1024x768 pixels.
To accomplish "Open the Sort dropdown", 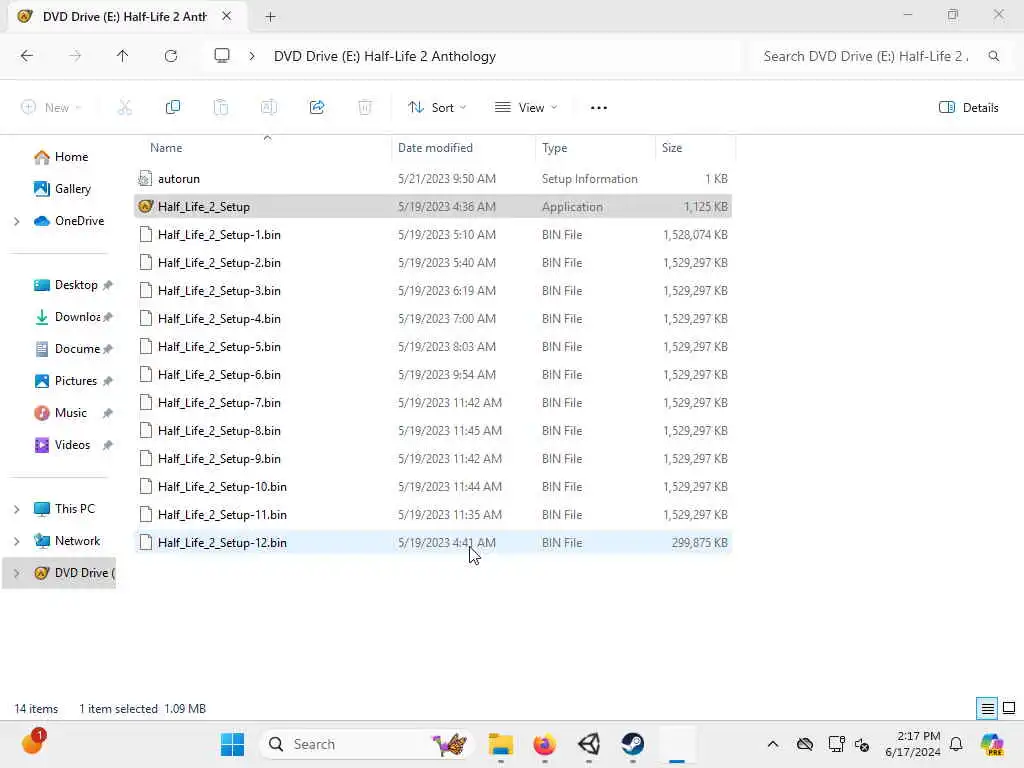I will (437, 108).
